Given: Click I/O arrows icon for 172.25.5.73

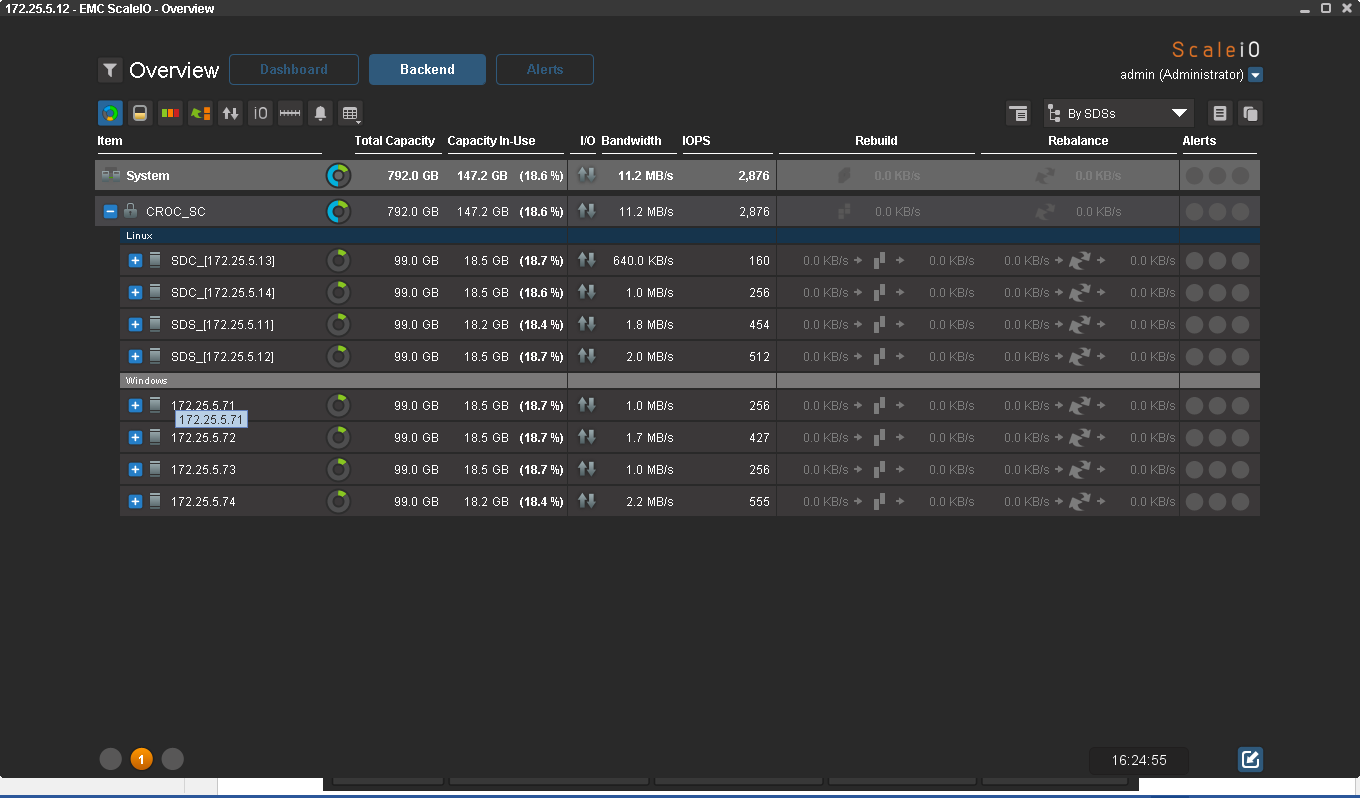Looking at the screenshot, I should click(587, 469).
